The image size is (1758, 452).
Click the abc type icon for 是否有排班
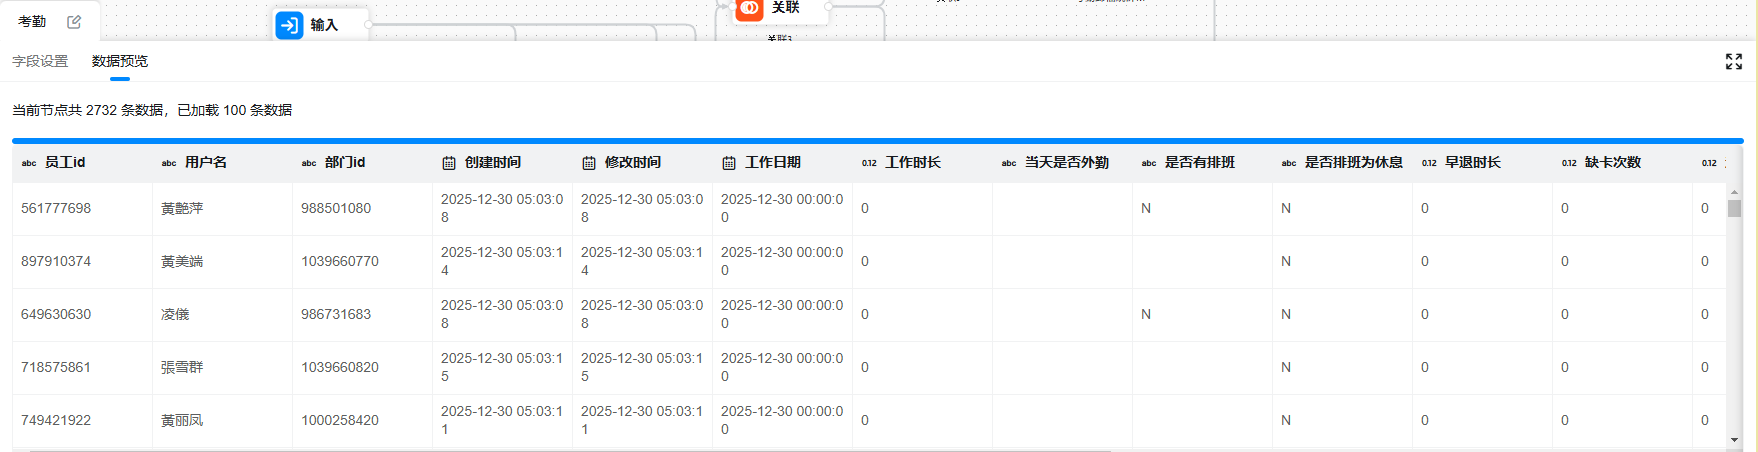coord(1149,163)
